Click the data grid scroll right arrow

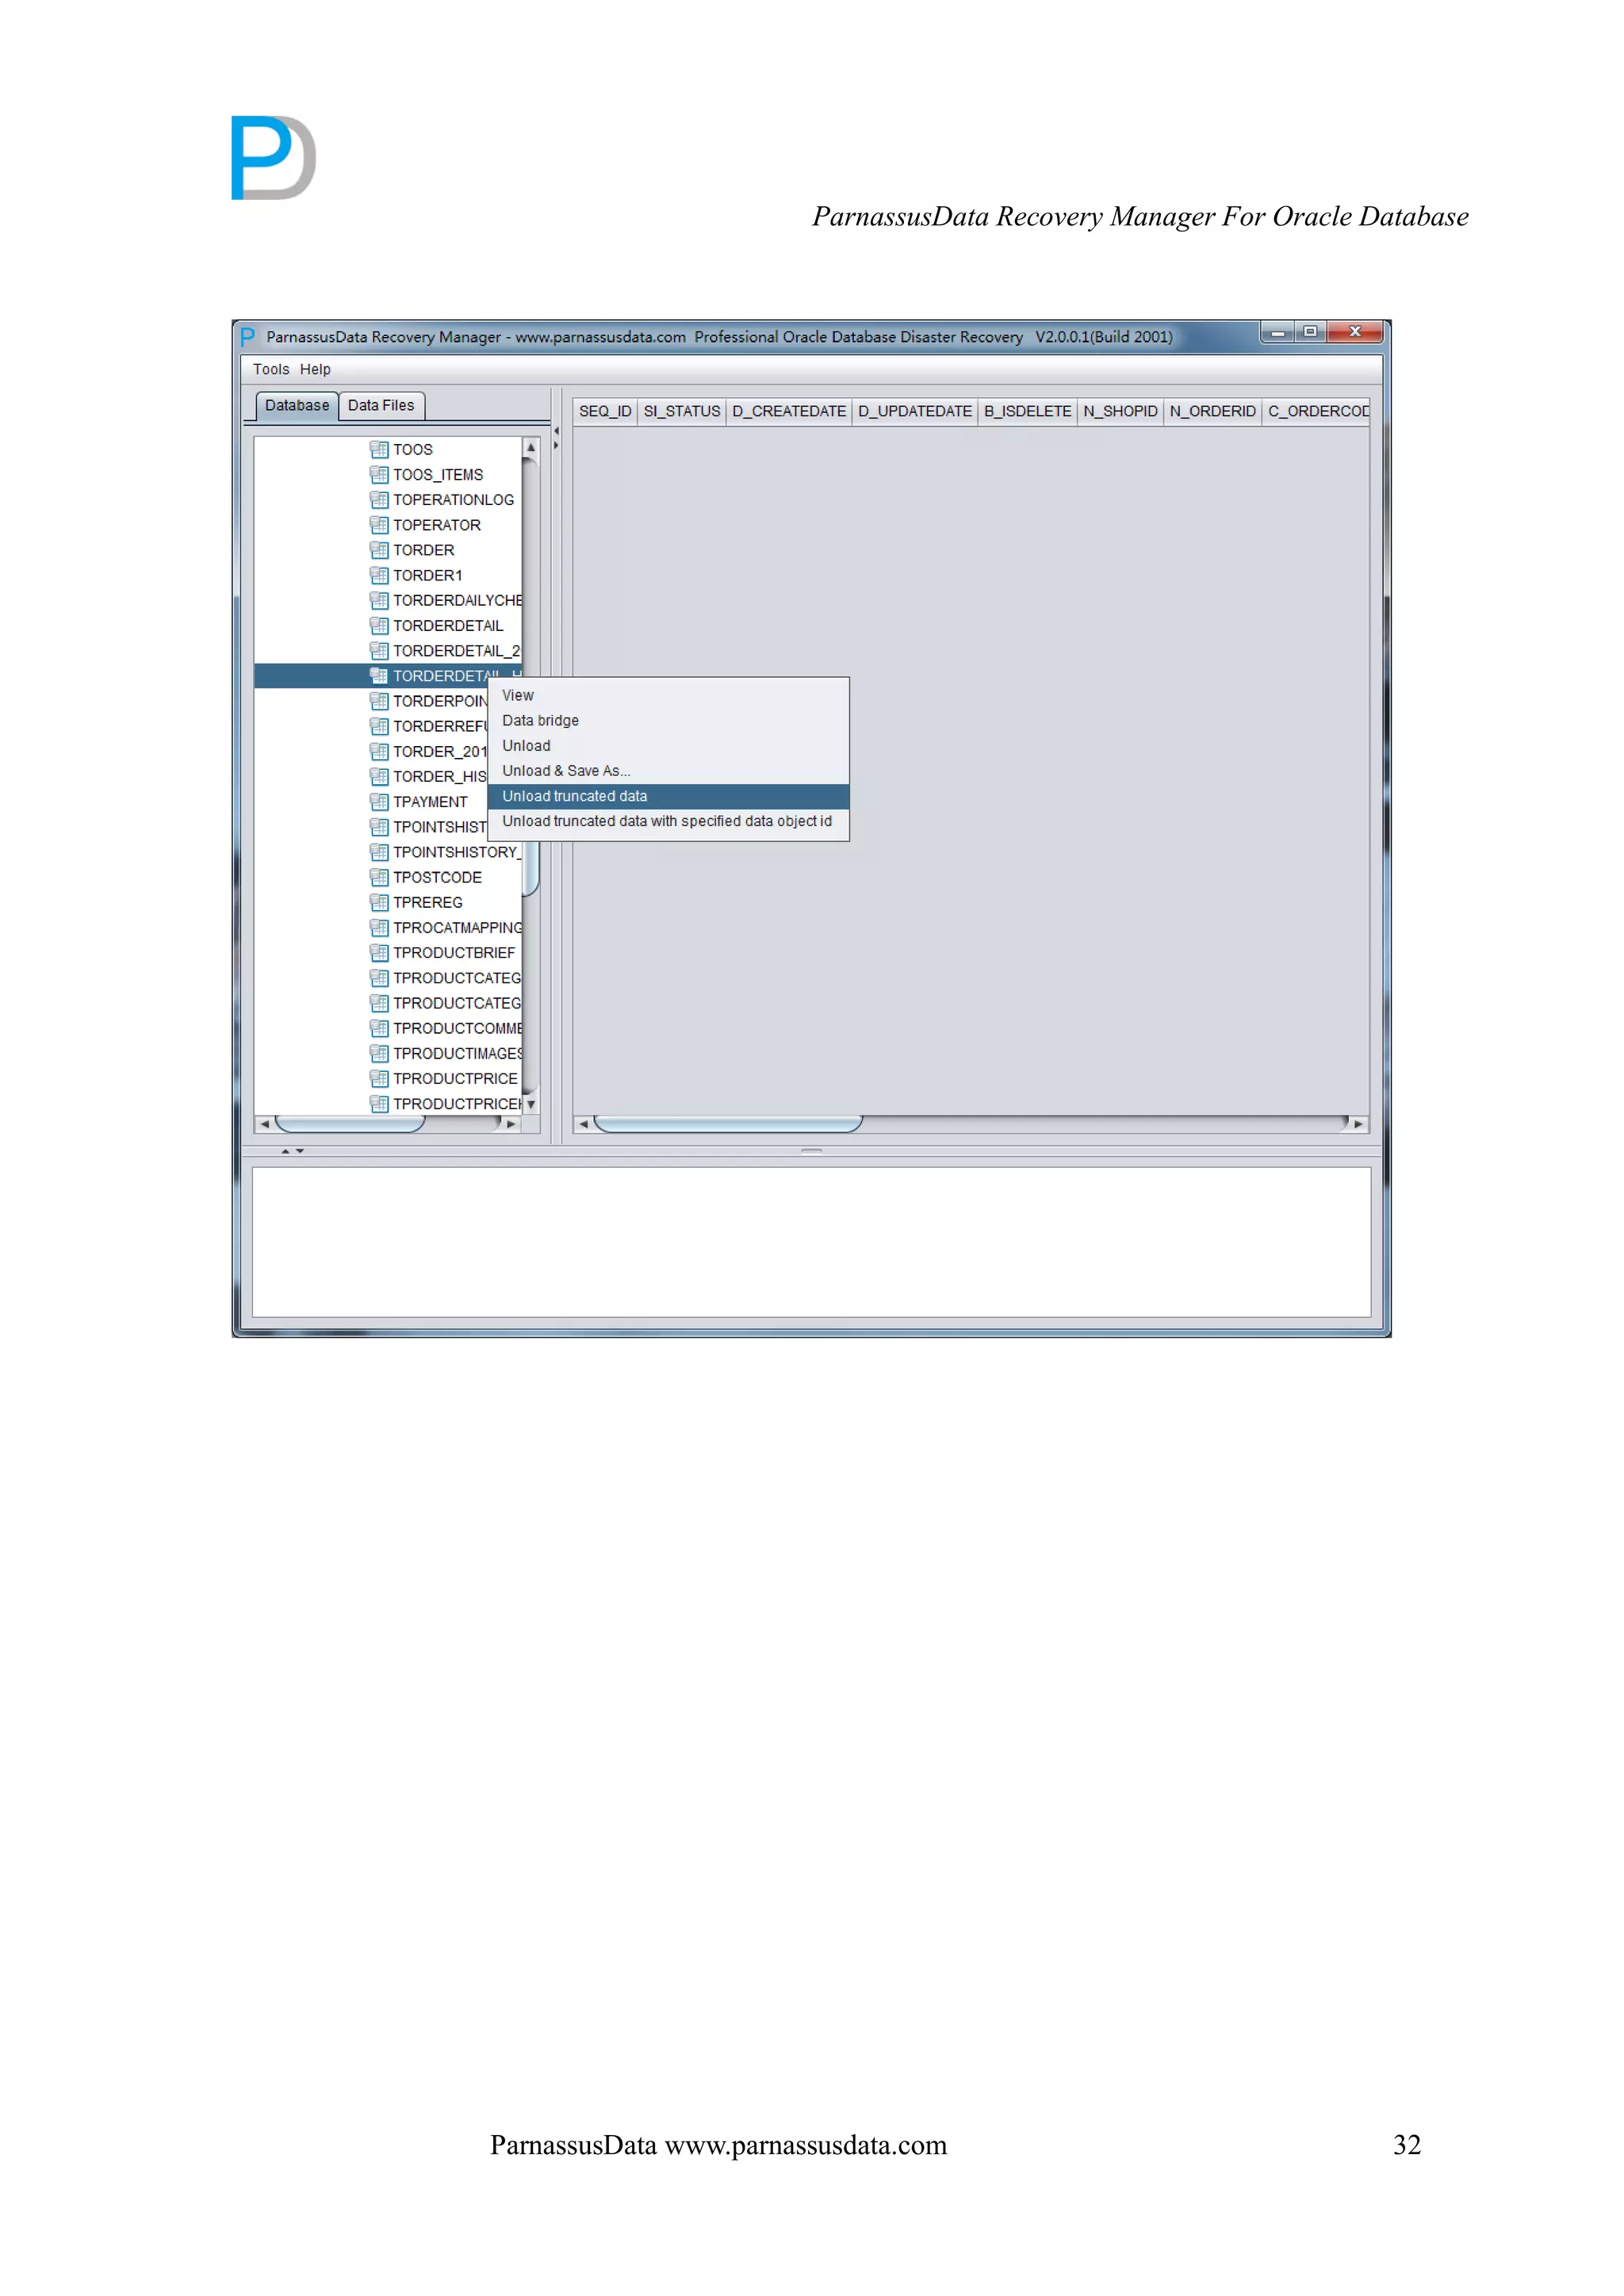pyautogui.click(x=1359, y=1124)
